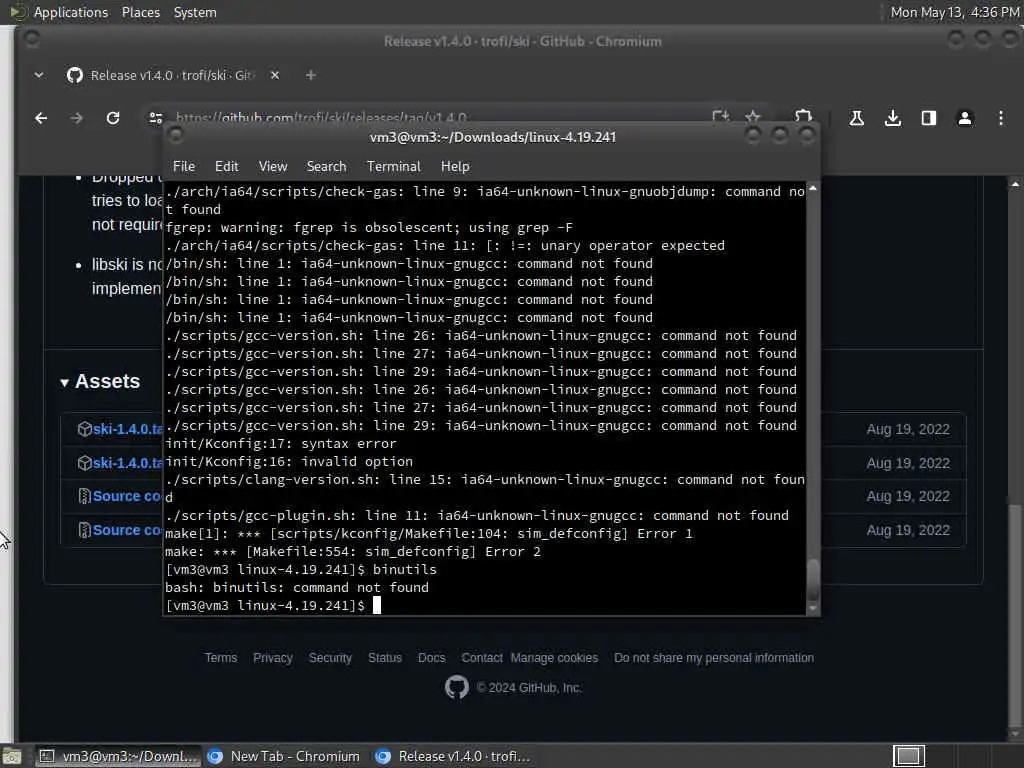Go back in Chromium browser
Screen dimensions: 1024x768
pos(41,118)
